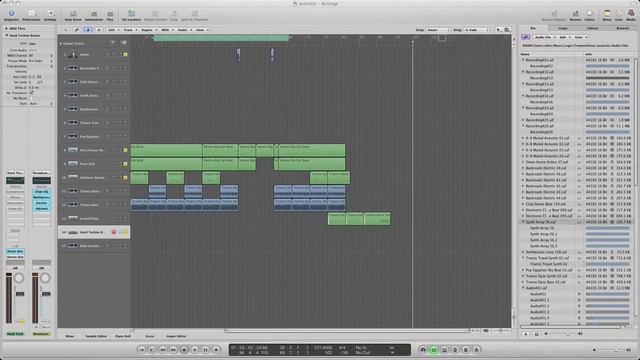This screenshot has height=360, width=640.
Task: Collapse the Audio#01.aif file entry
Action: (523, 288)
